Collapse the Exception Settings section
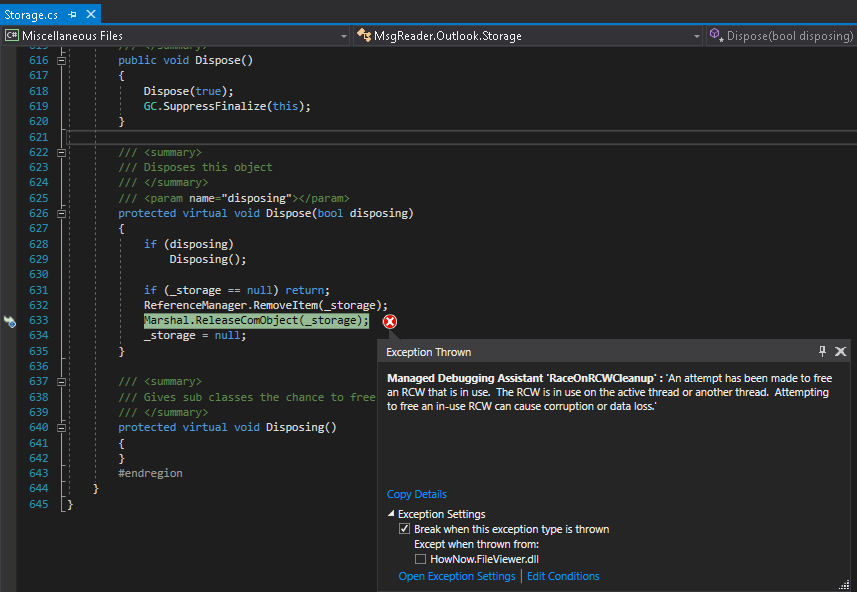This screenshot has height=592, width=857. click(x=392, y=513)
